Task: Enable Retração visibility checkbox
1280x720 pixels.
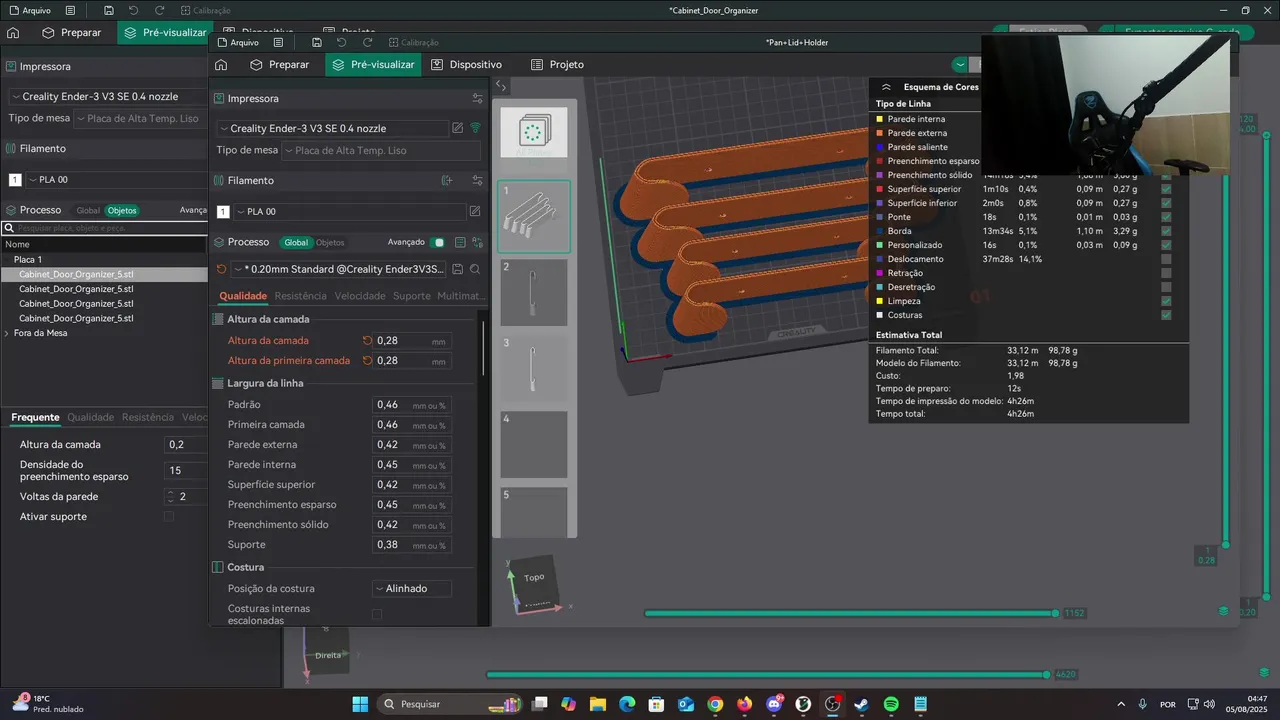Action: 1166,273
